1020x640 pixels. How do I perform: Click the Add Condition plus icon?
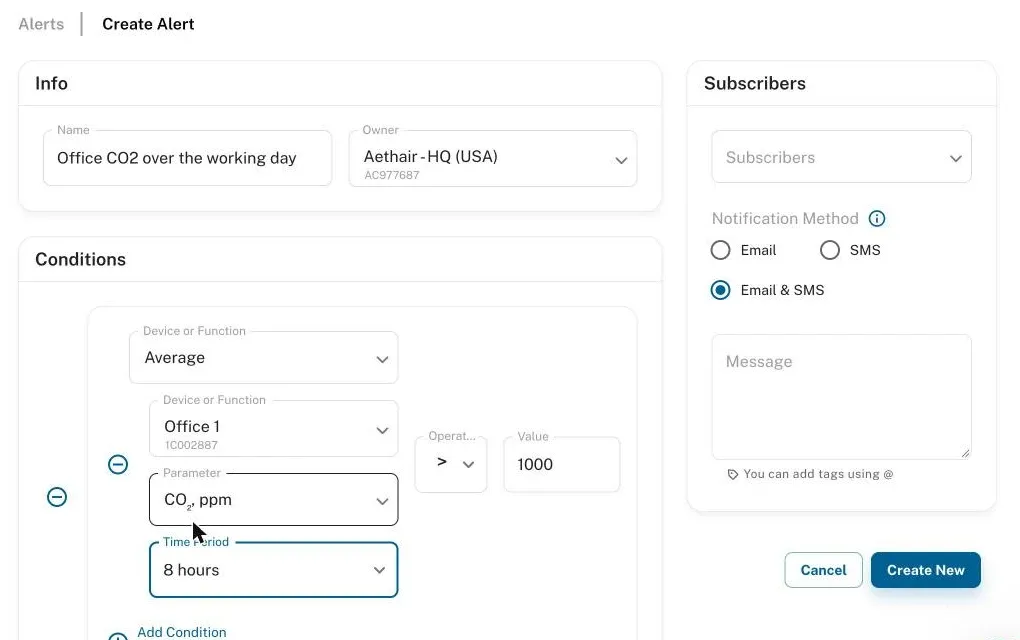118,636
